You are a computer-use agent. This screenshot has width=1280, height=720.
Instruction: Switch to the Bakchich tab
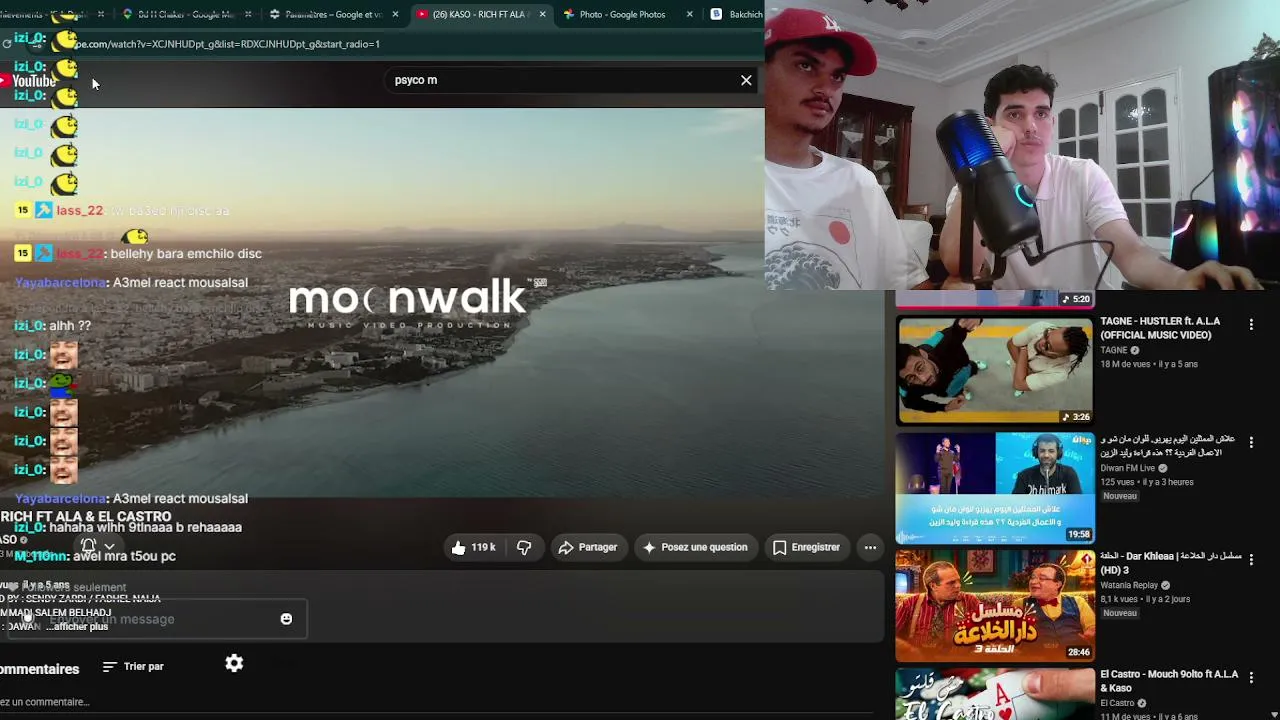[736, 15]
